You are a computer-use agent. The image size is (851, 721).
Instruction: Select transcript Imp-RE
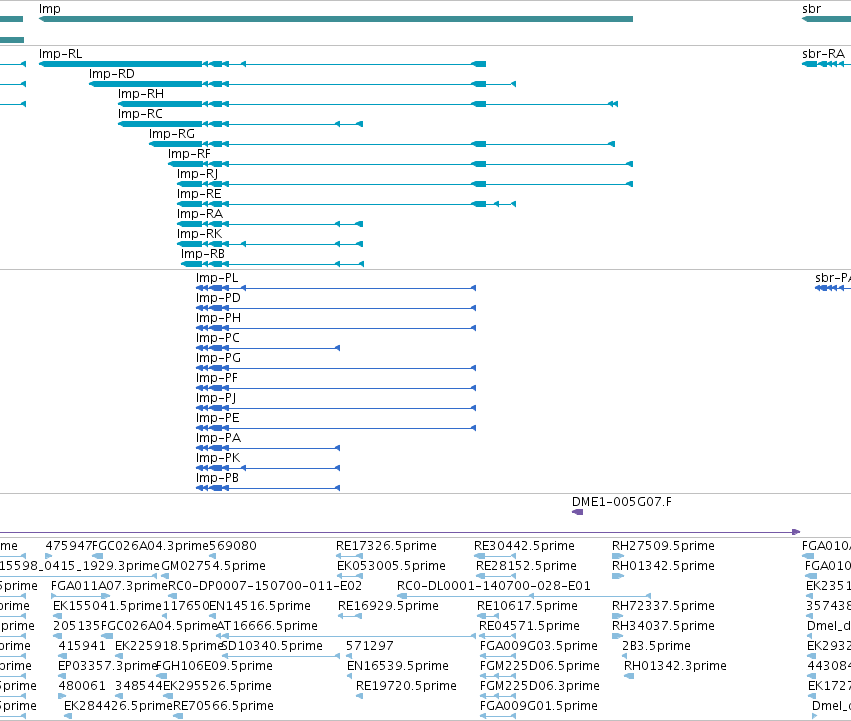[x=199, y=194]
